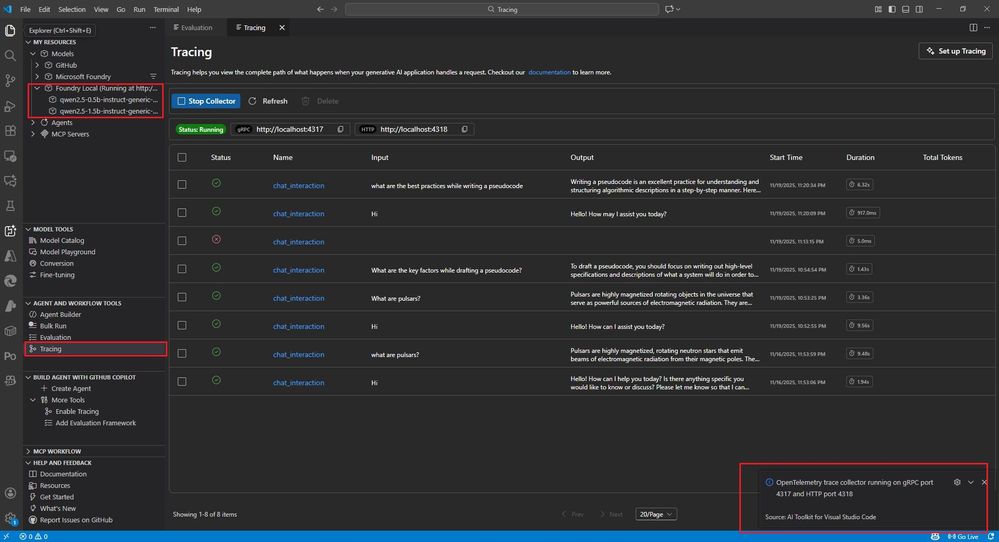
Task: Select checkbox for the failed trace row
Action: pyautogui.click(x=182, y=241)
